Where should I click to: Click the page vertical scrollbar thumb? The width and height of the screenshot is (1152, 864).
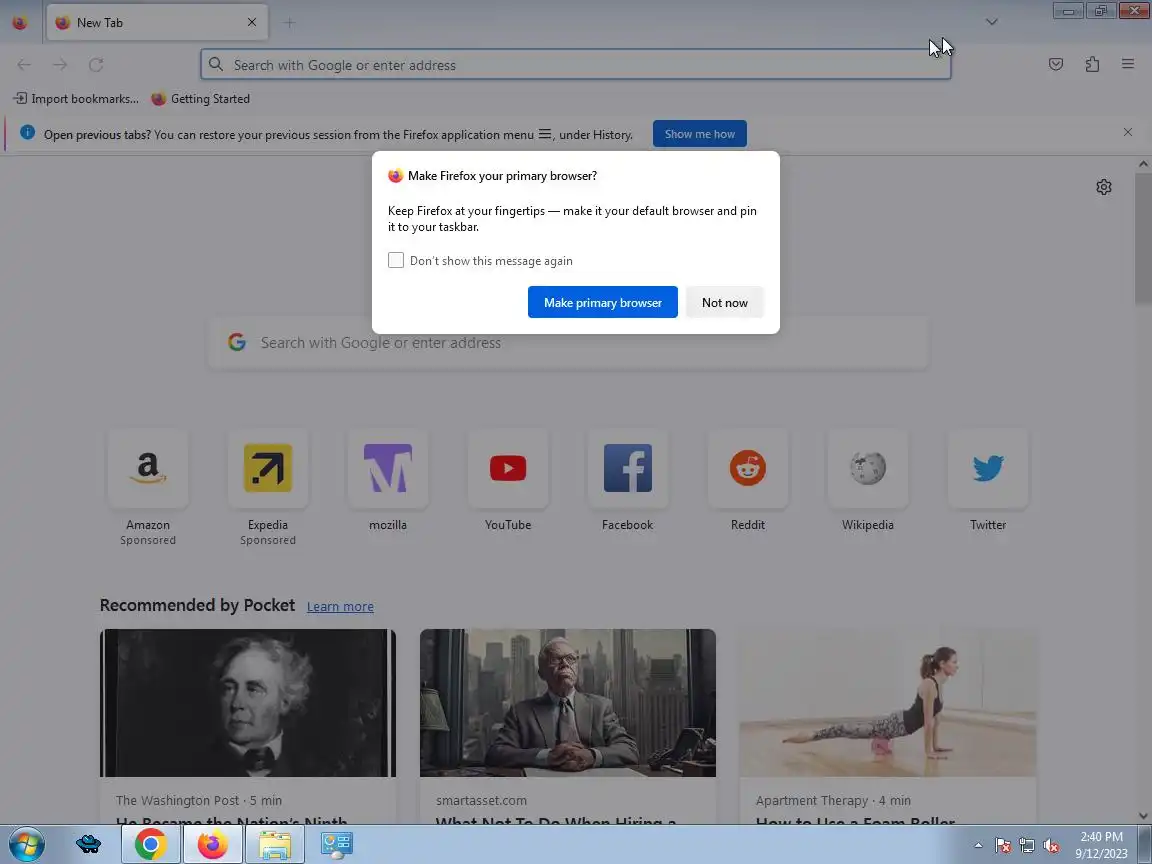(1143, 239)
